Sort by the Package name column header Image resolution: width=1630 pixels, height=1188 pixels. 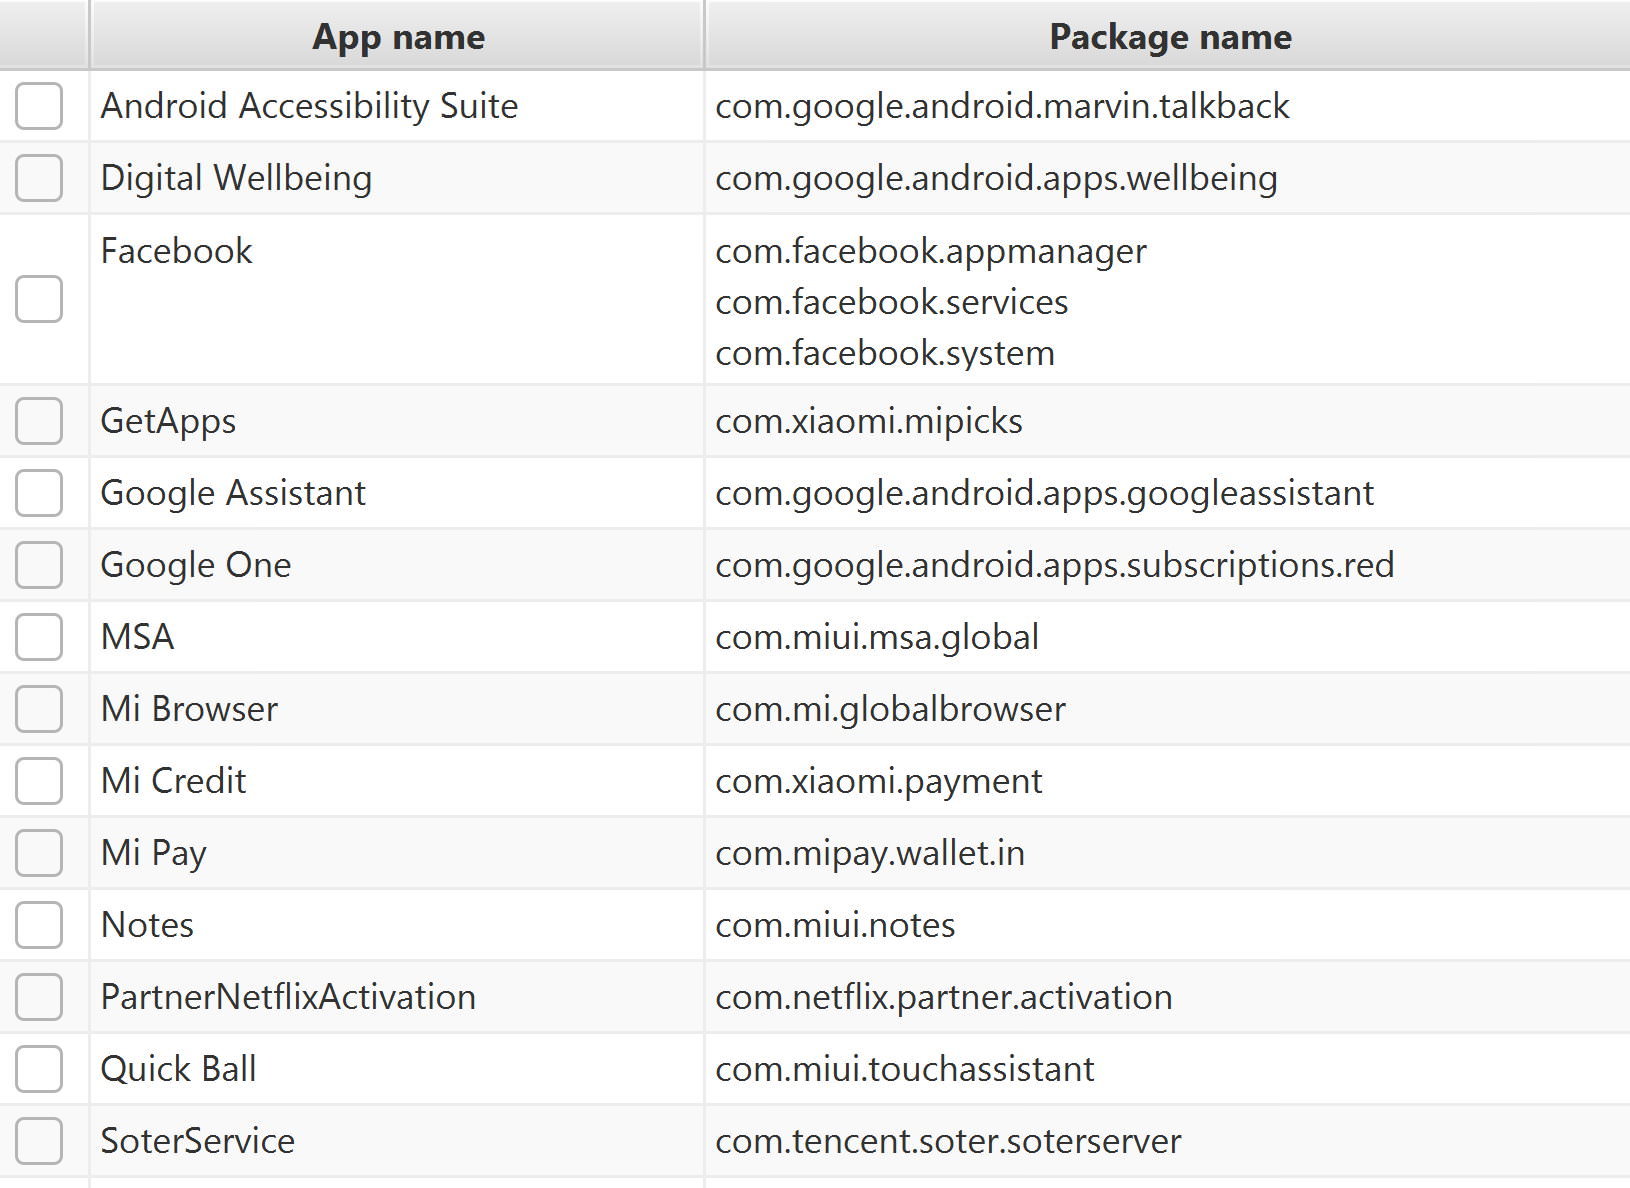click(x=1169, y=37)
